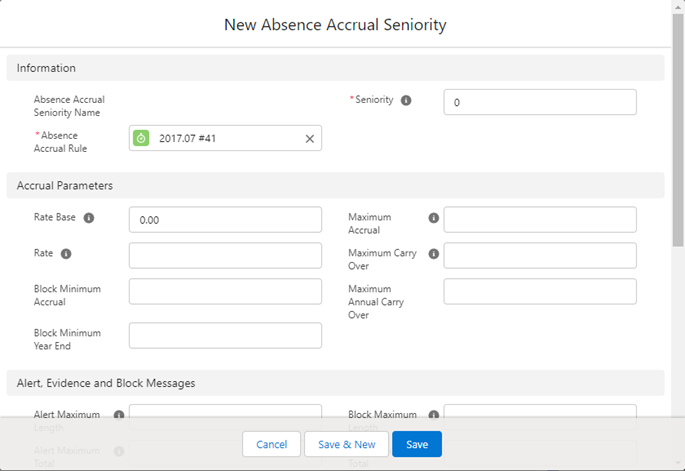The image size is (685, 471).
Task: Click the blue Save button
Action: 417,444
